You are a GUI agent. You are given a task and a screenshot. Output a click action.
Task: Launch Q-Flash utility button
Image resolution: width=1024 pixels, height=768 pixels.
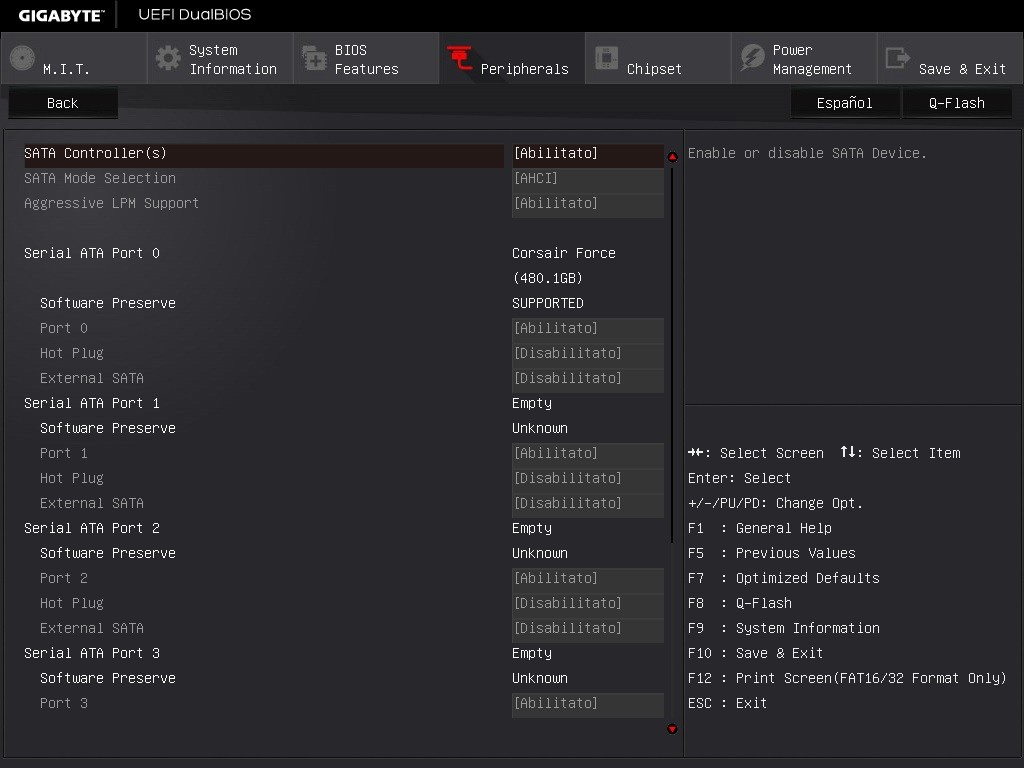956,103
